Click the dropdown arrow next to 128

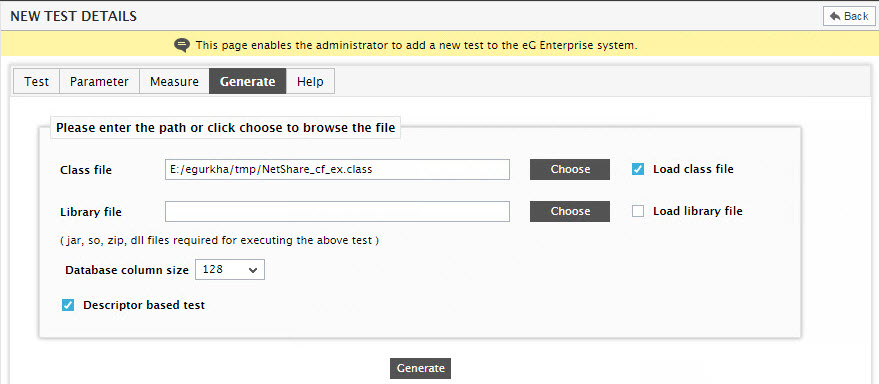(253, 270)
